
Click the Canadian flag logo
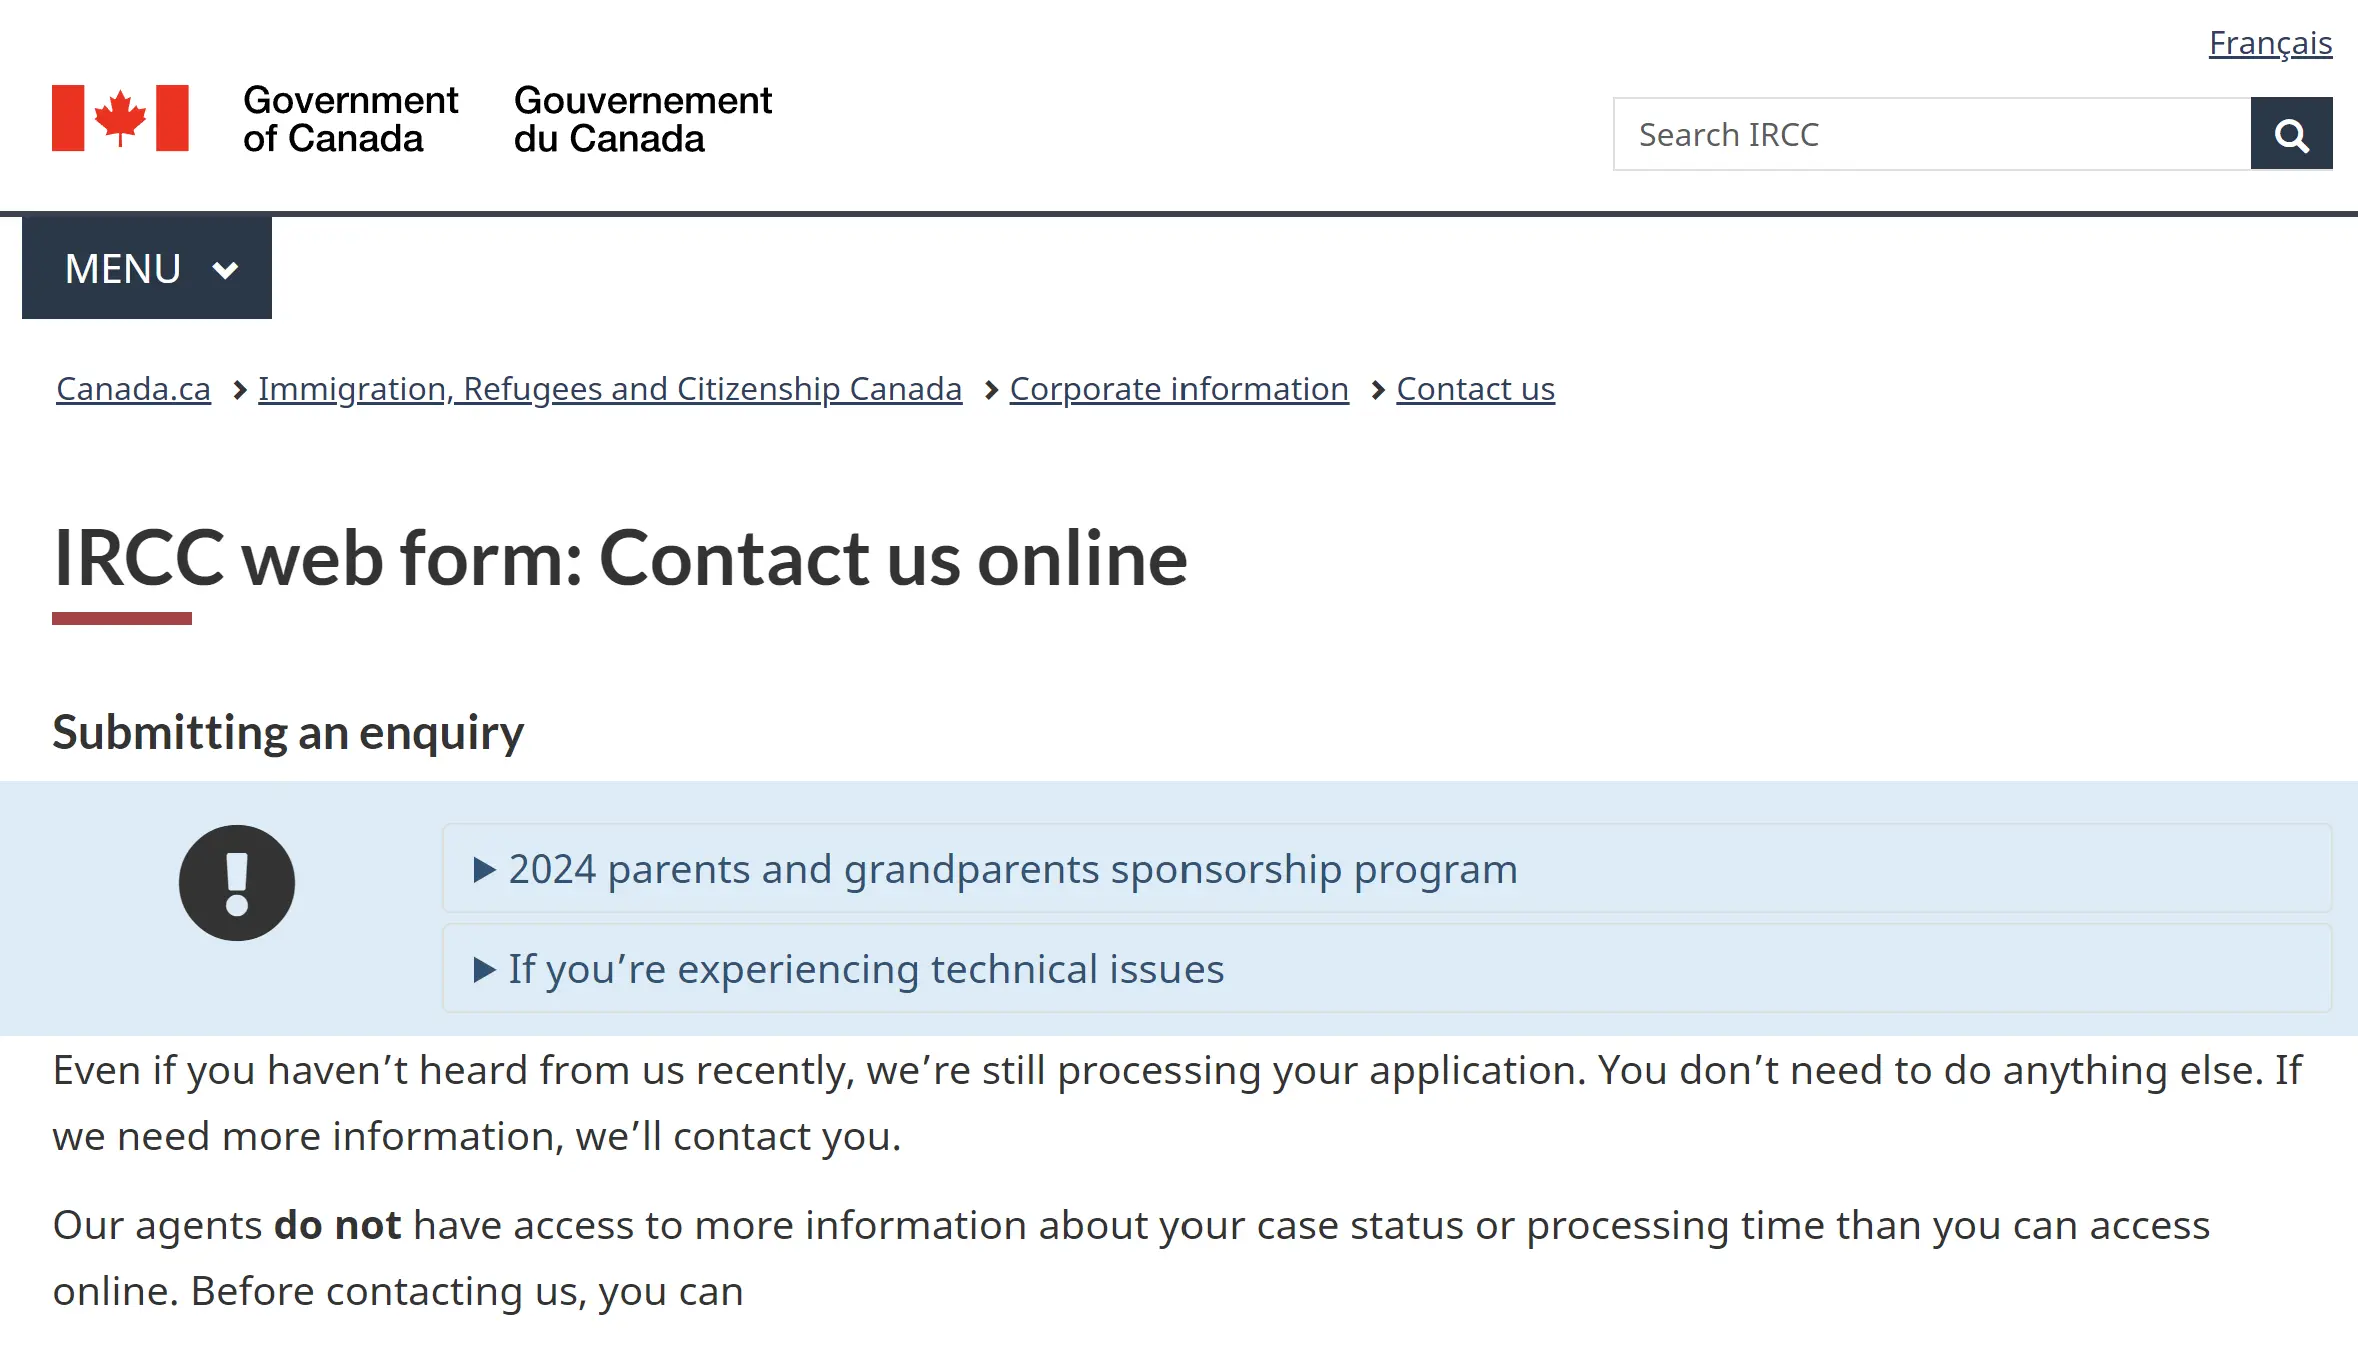coord(120,118)
